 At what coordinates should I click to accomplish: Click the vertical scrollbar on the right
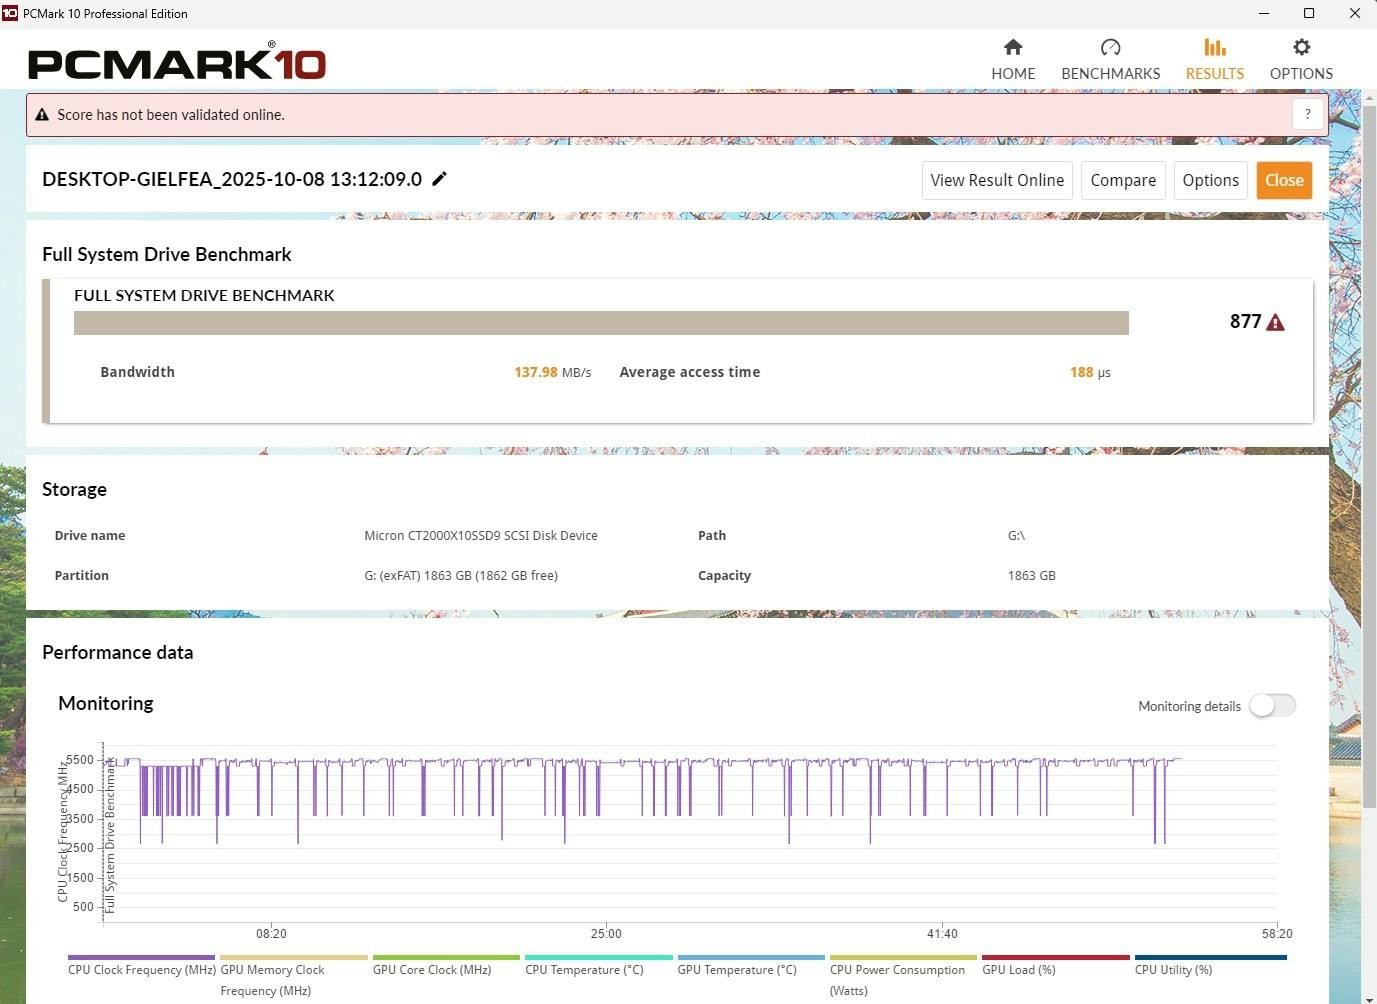pos(1368,450)
